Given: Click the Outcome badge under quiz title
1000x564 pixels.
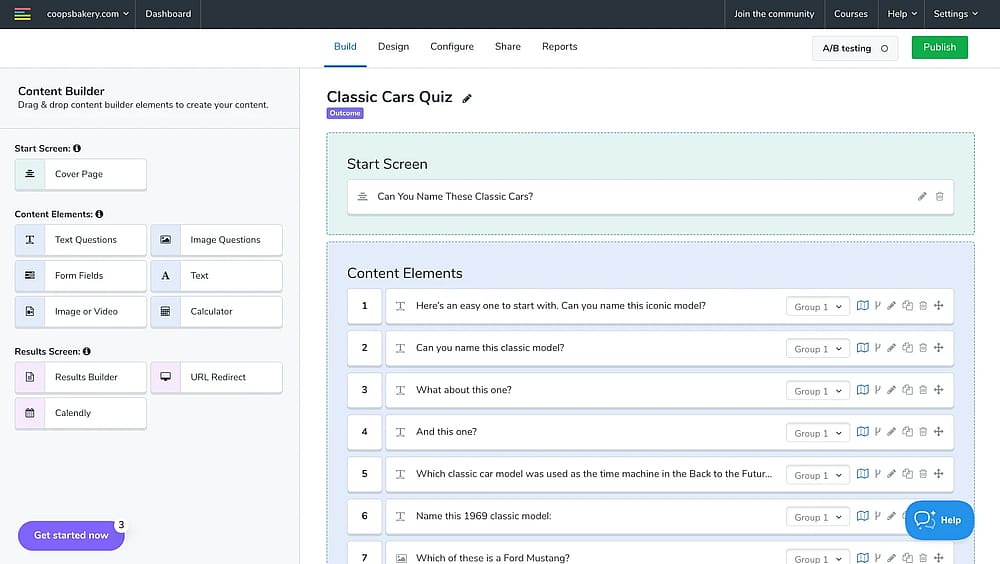Looking at the screenshot, I should 345,113.
